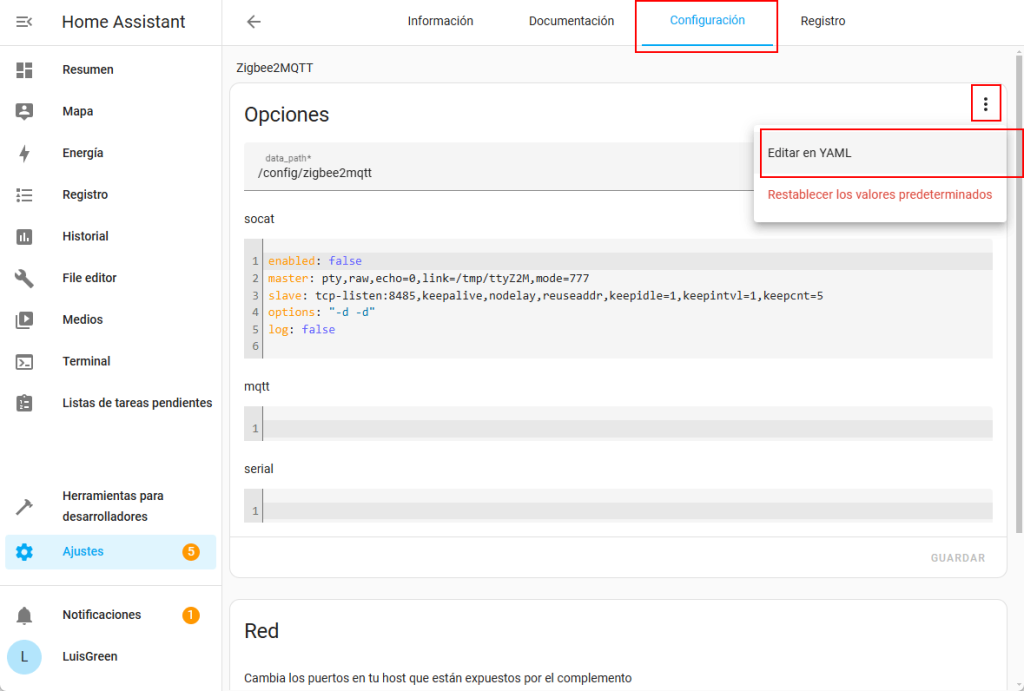The height and width of the screenshot is (691, 1024).
Task: Switch to the Información tab
Action: point(440,21)
